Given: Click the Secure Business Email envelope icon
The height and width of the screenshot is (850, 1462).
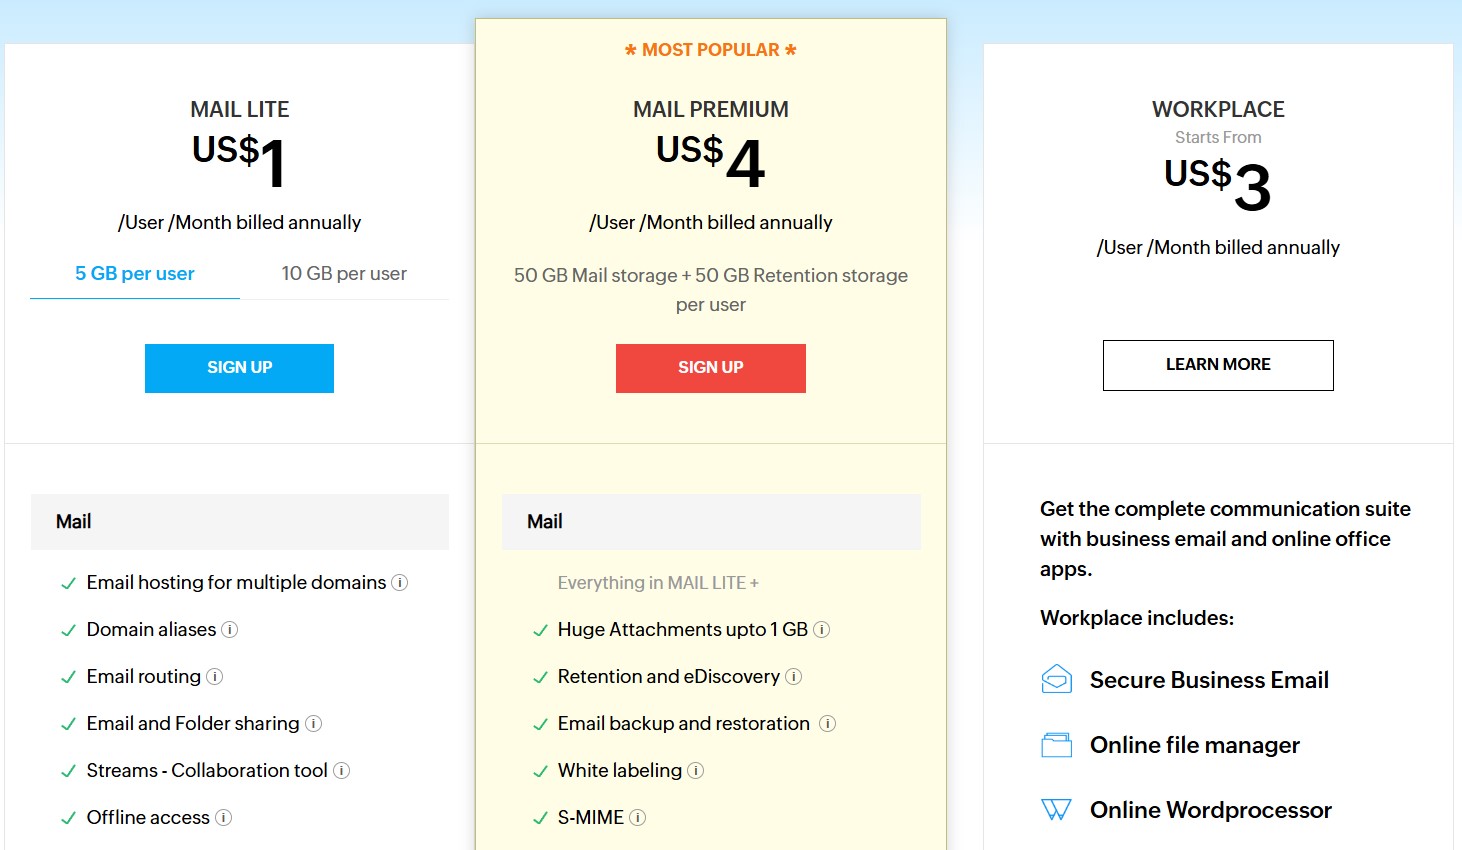Looking at the screenshot, I should [x=1056, y=679].
